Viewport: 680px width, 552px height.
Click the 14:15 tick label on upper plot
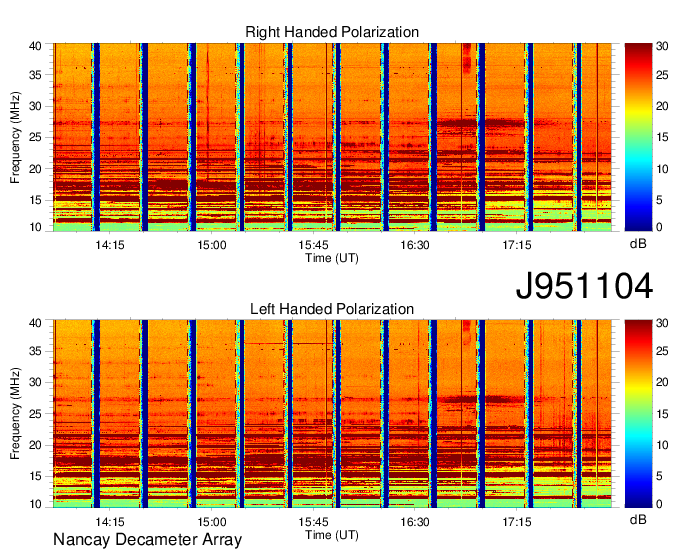[x=110, y=245]
